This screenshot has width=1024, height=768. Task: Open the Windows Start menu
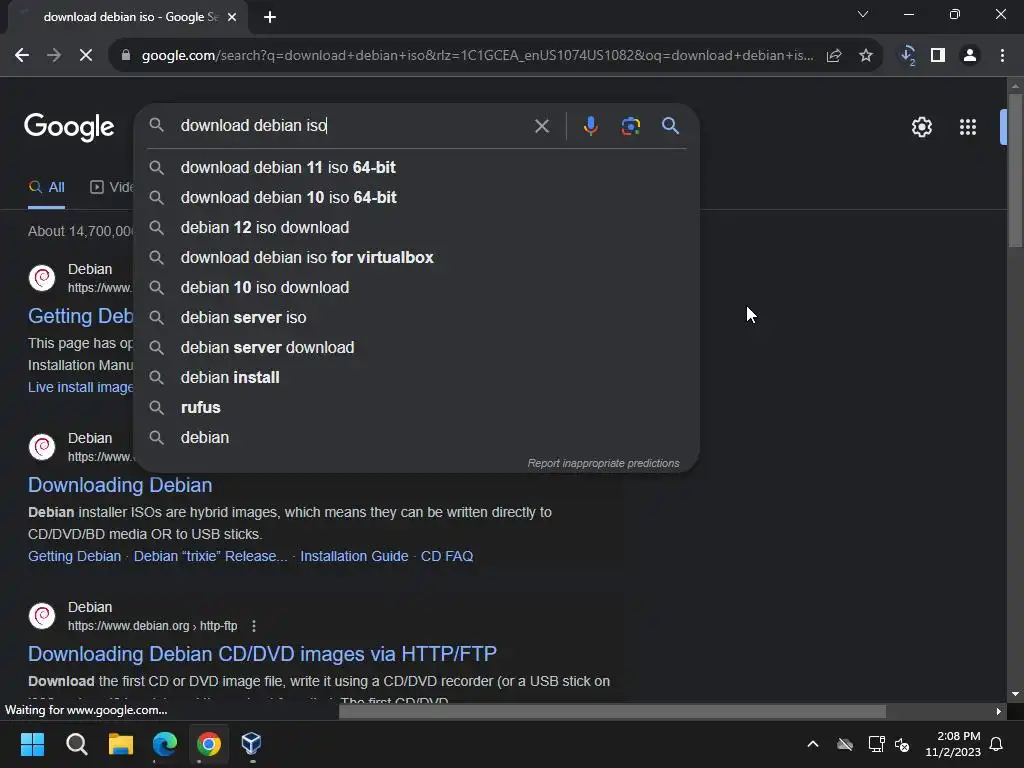pos(32,744)
